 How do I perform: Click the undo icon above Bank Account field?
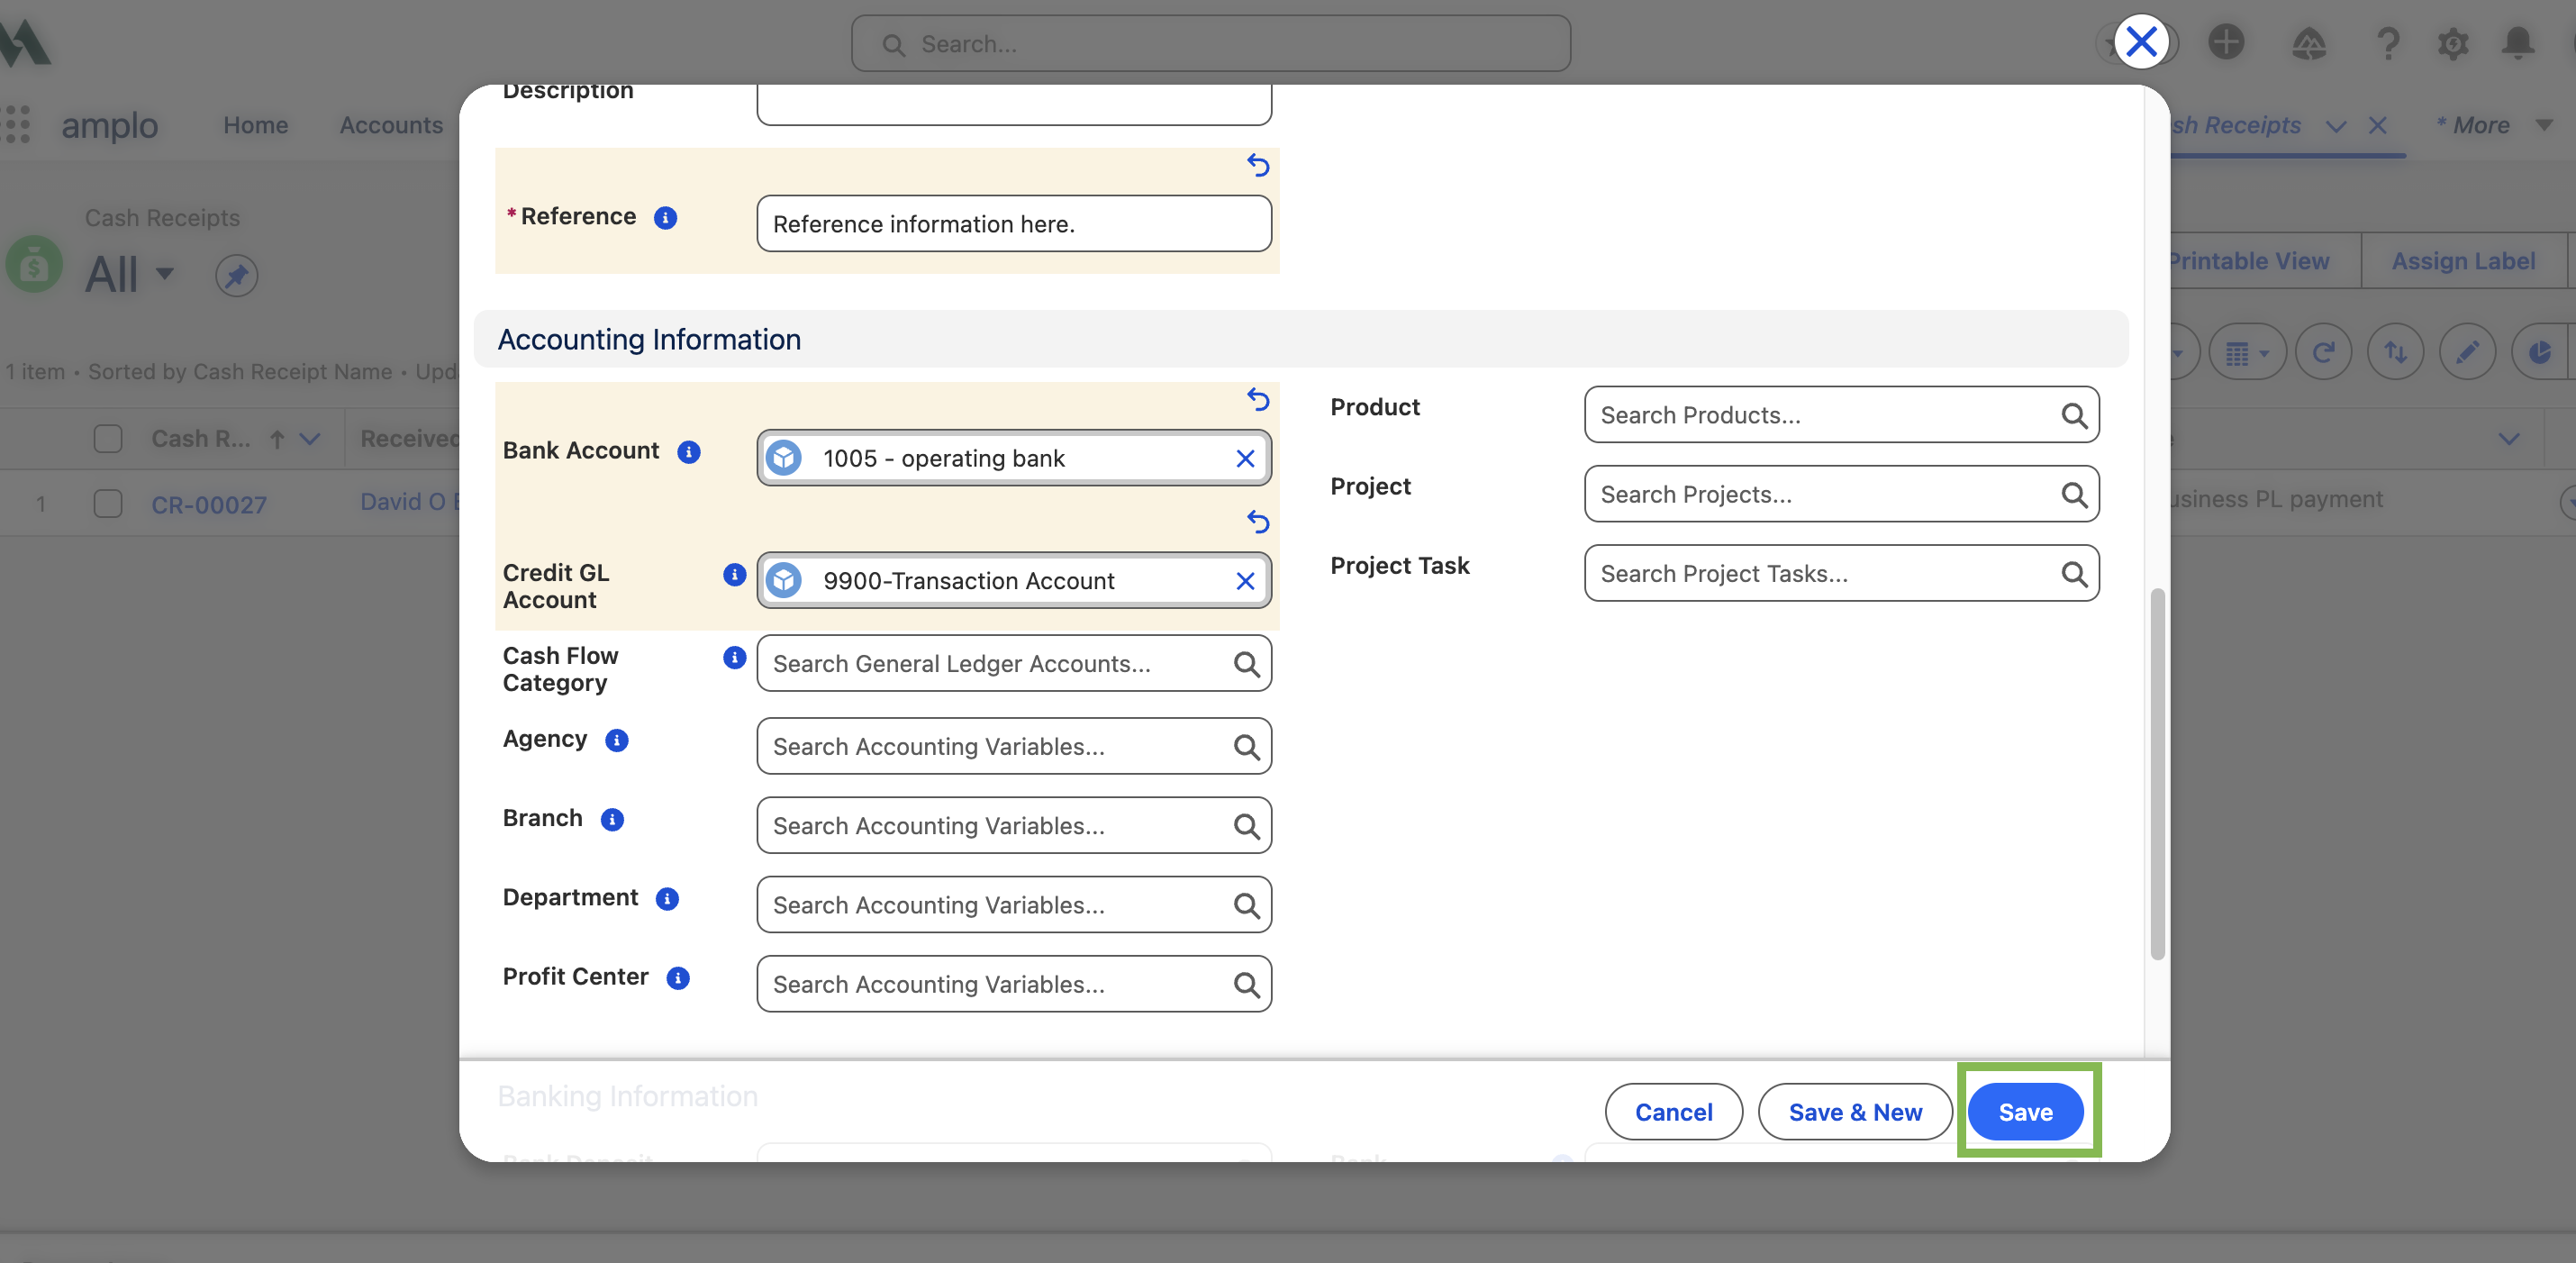tap(1258, 399)
